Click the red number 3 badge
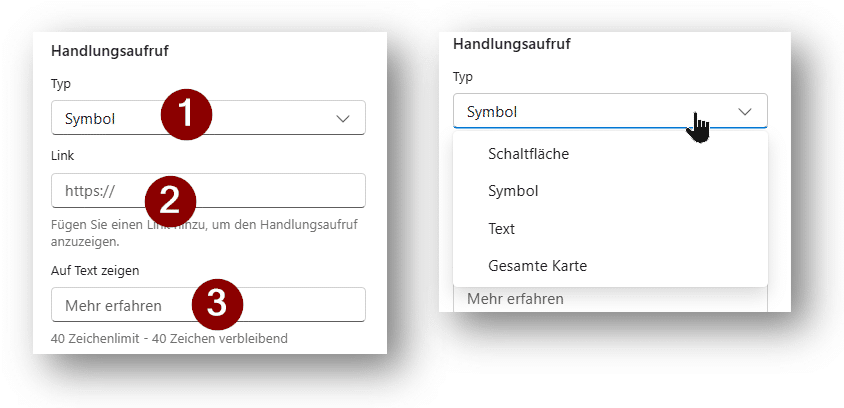 point(216,304)
